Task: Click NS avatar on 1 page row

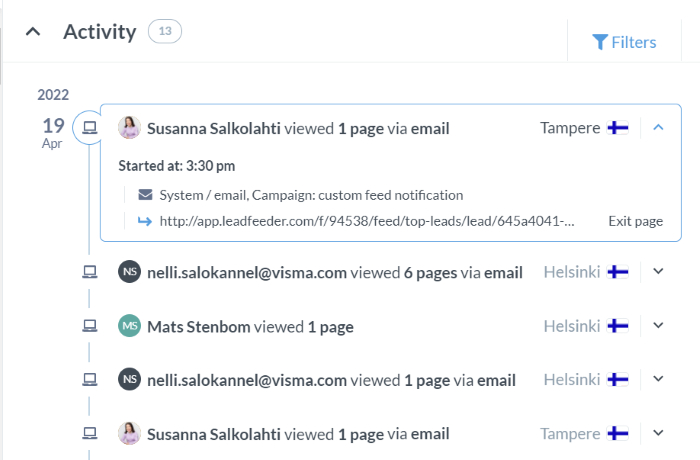Action: [x=129, y=380]
